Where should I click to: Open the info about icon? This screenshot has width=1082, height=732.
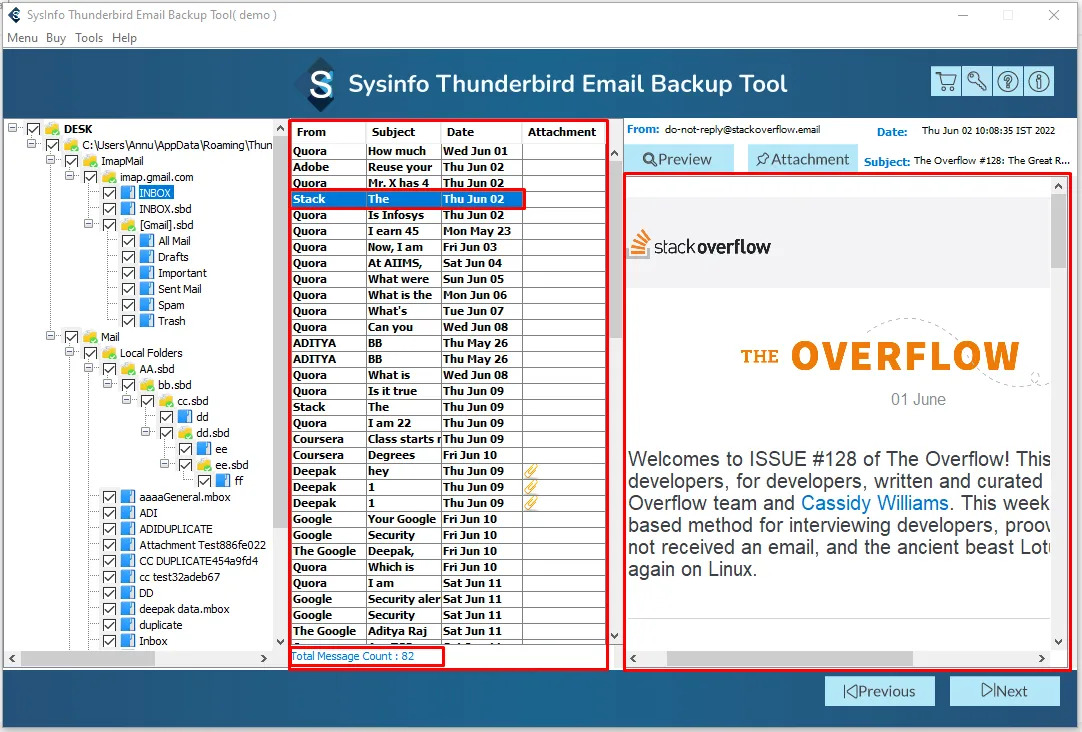pos(1039,82)
